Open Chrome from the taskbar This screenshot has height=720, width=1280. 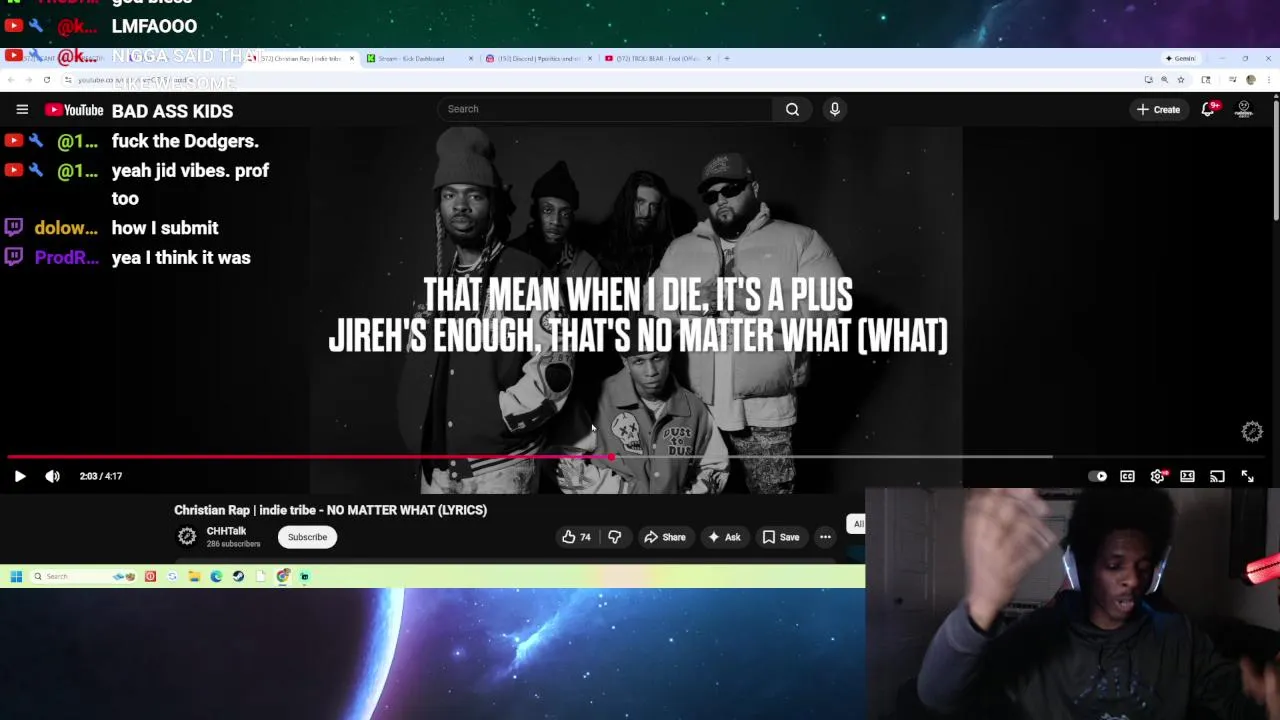[283, 576]
